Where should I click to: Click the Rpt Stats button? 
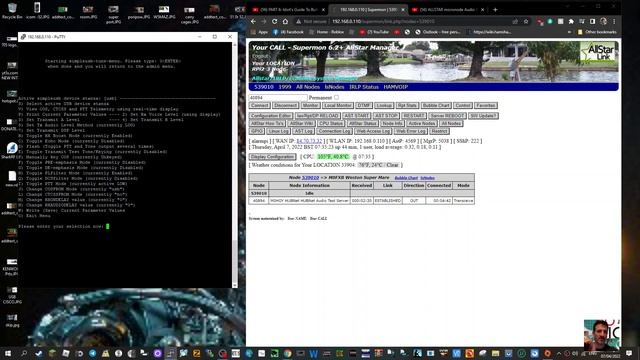click(407, 105)
